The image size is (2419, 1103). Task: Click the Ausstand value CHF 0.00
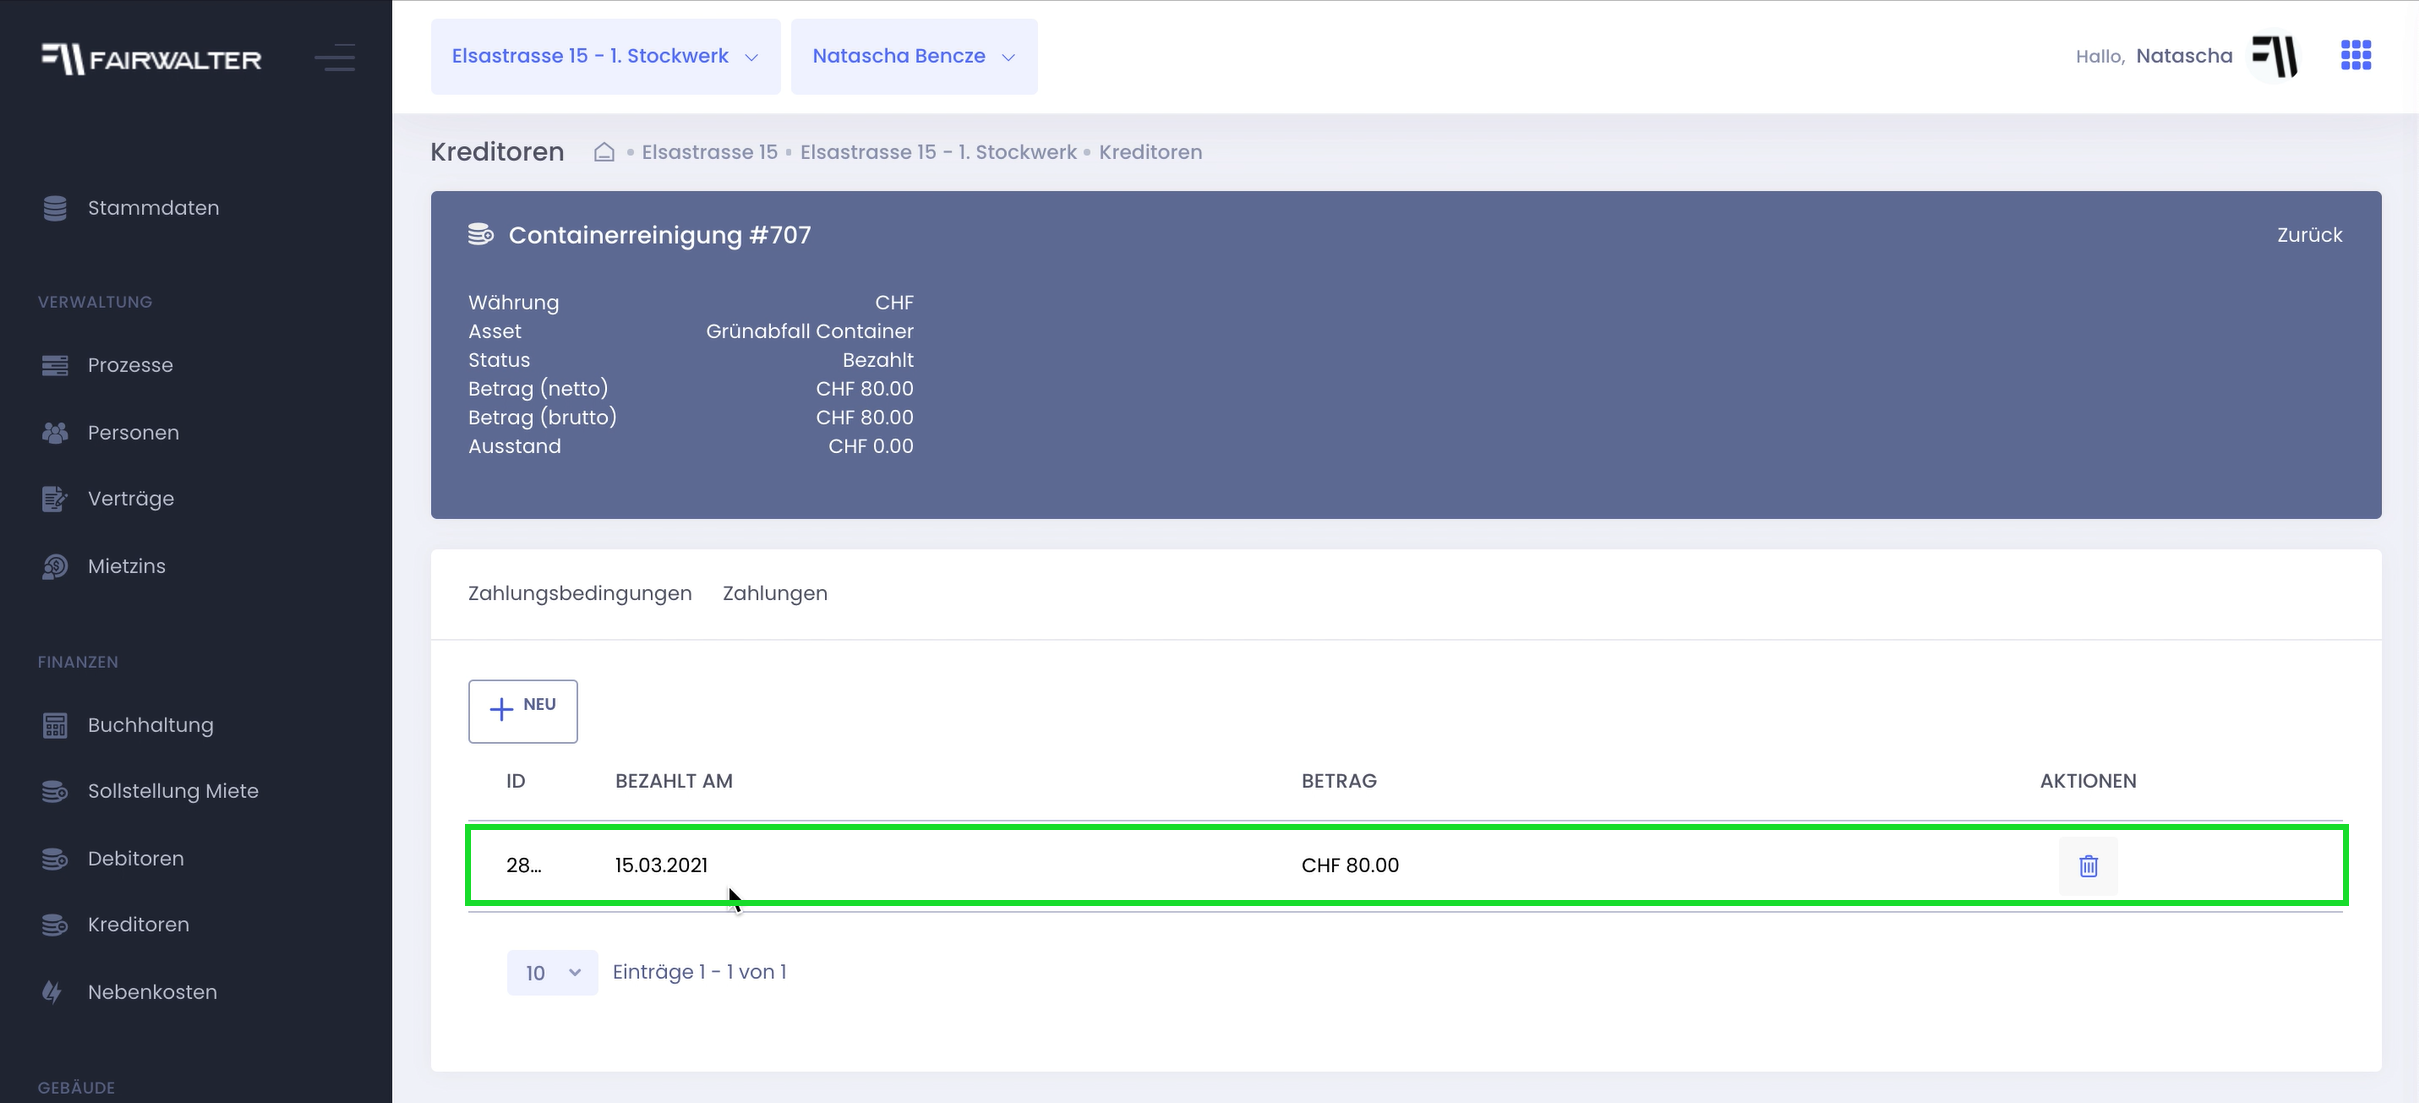[x=871, y=446]
